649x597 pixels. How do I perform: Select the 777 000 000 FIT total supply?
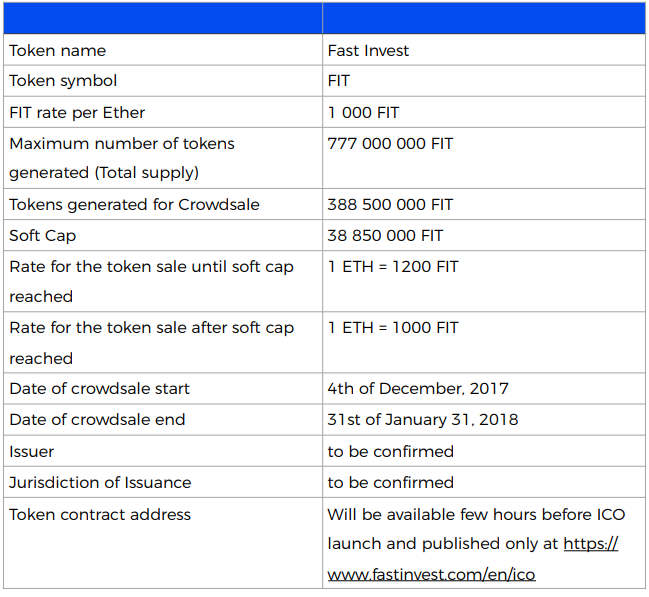(x=390, y=144)
